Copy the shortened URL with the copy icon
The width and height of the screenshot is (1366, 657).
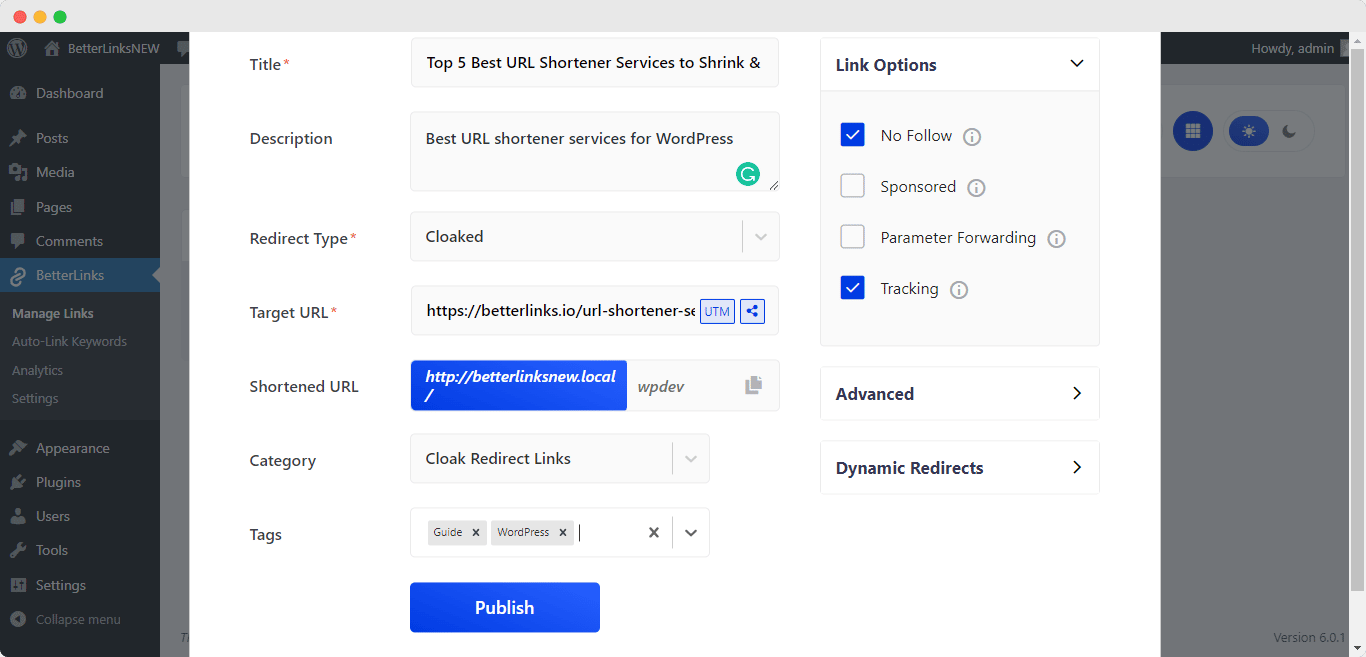coord(753,385)
